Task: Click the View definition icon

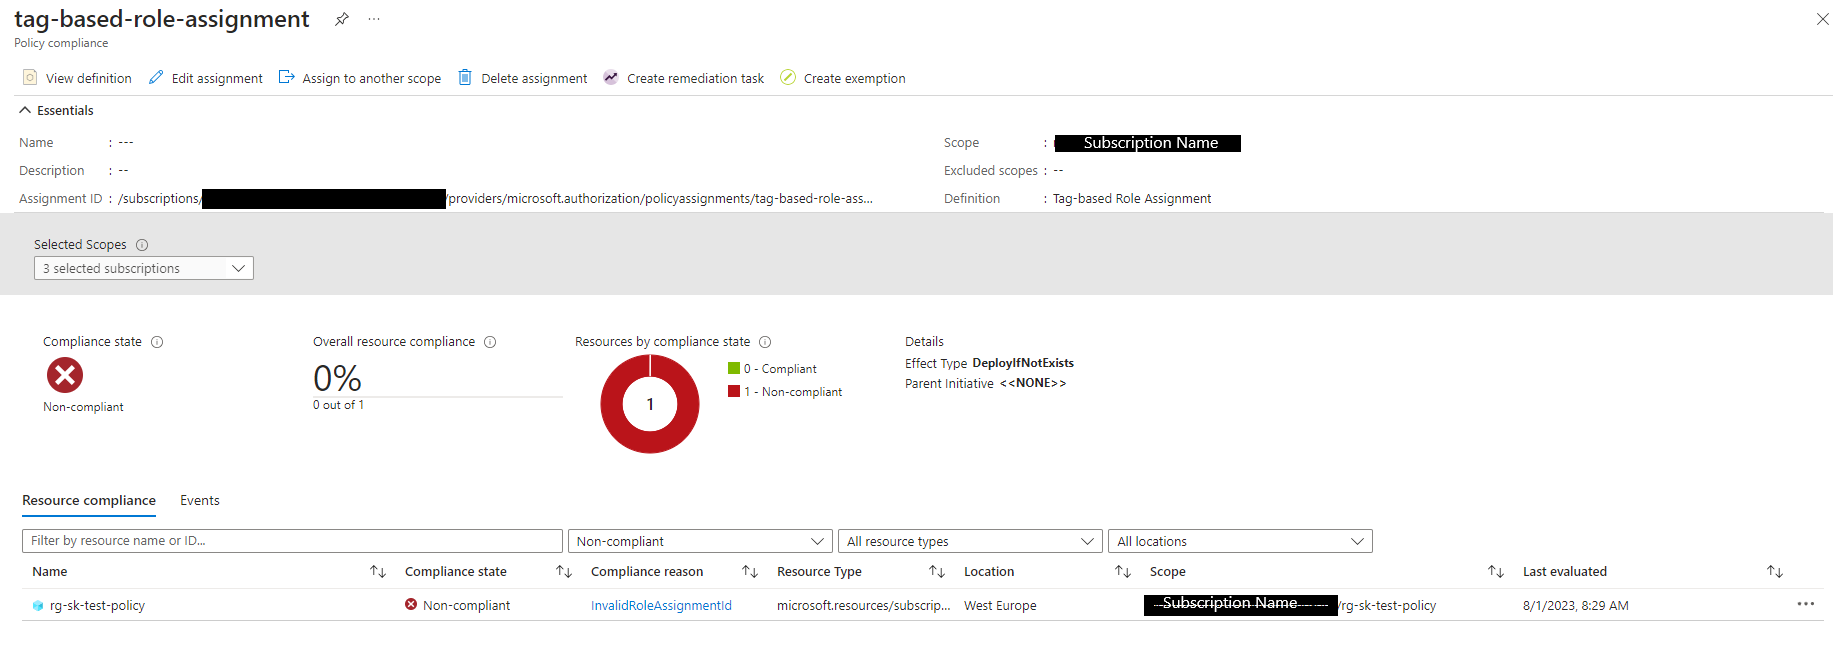Action: coord(30,78)
